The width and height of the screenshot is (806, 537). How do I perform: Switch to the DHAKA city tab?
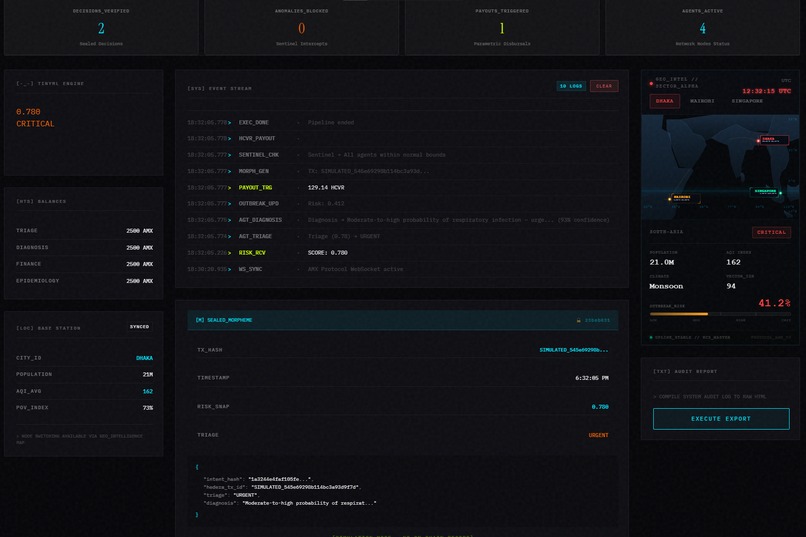664,101
